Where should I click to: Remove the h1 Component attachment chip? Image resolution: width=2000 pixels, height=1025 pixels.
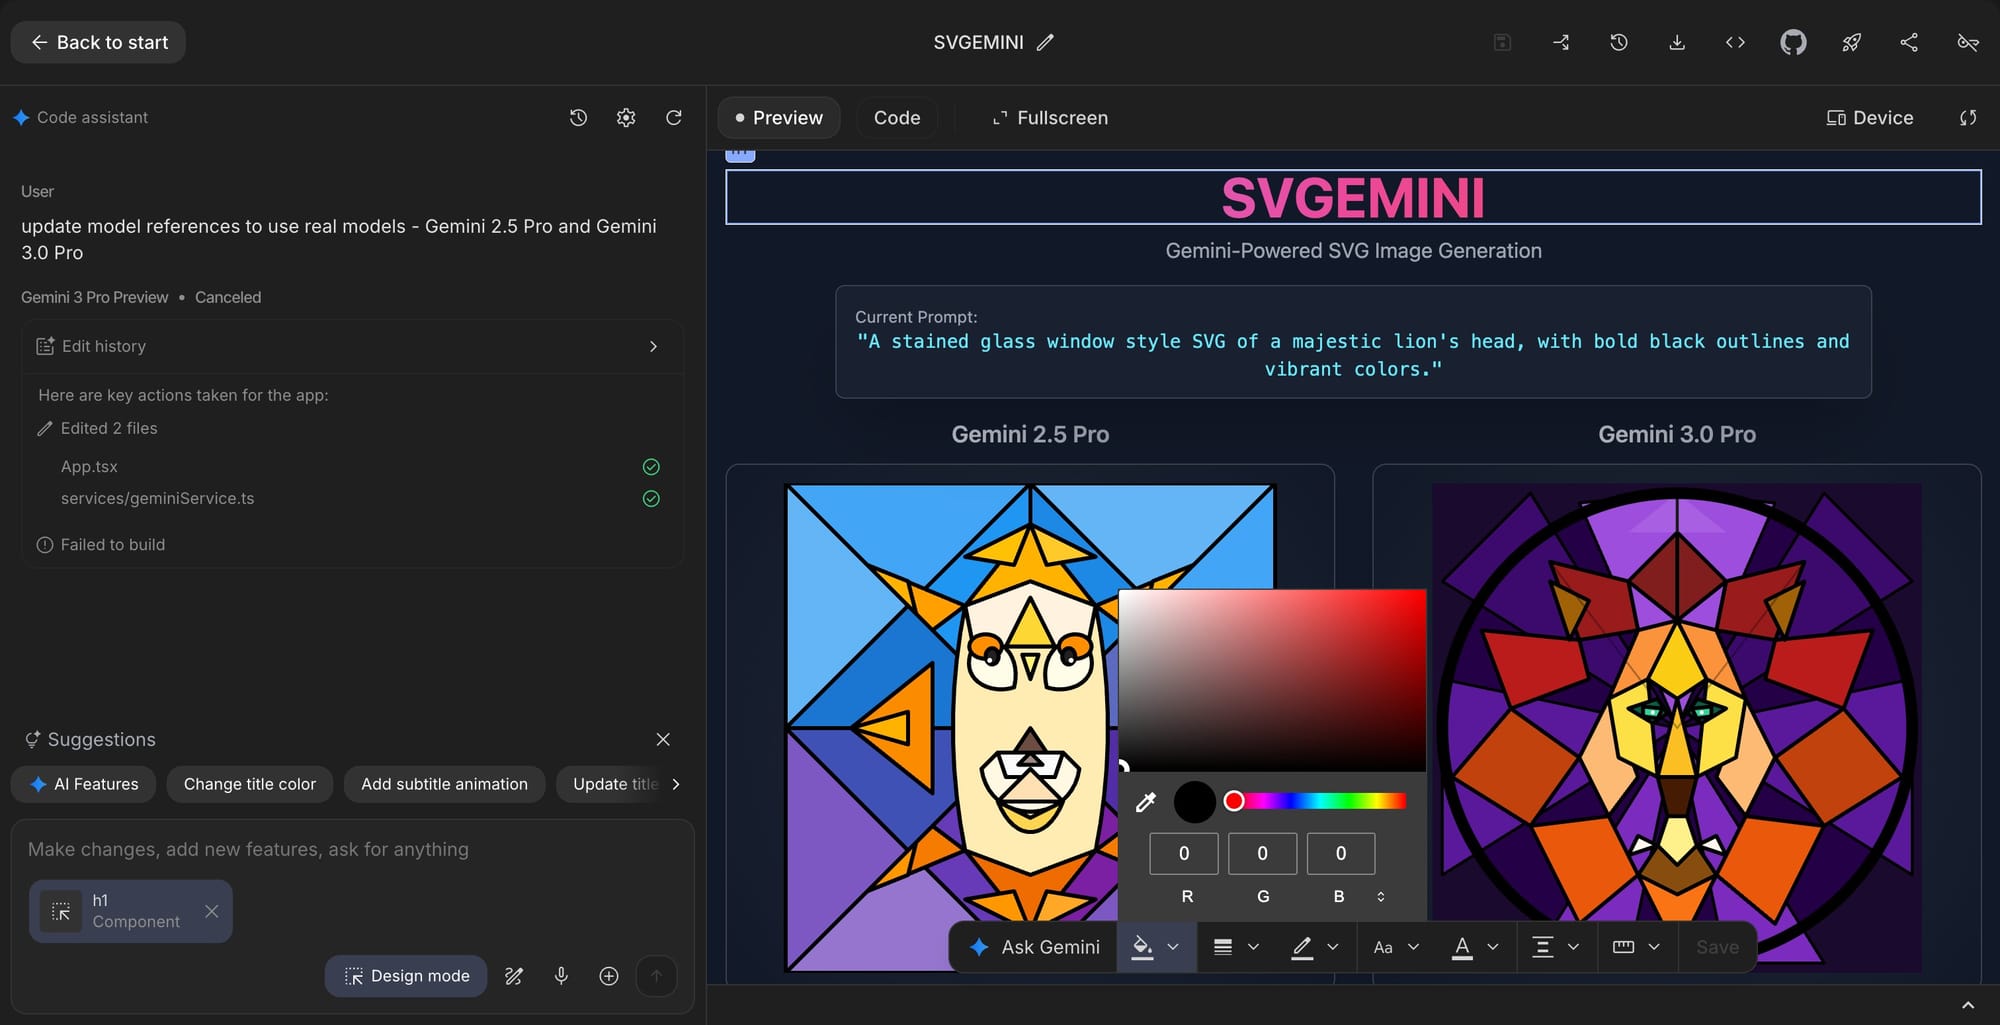(211, 911)
